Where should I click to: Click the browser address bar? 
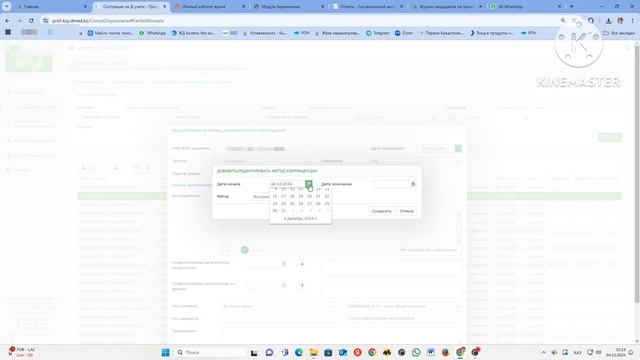pyautogui.click(x=302, y=20)
